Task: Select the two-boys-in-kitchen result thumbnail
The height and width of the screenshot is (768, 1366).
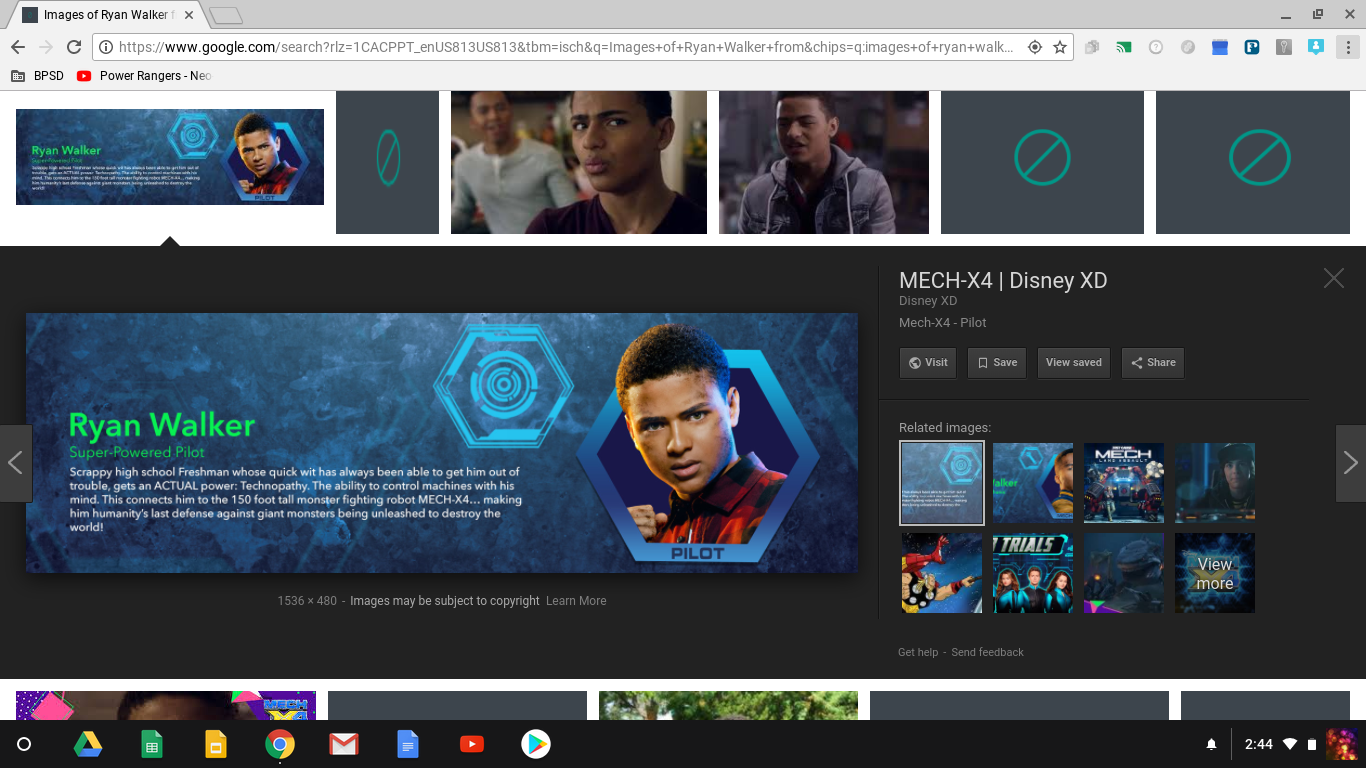Action: point(579,162)
